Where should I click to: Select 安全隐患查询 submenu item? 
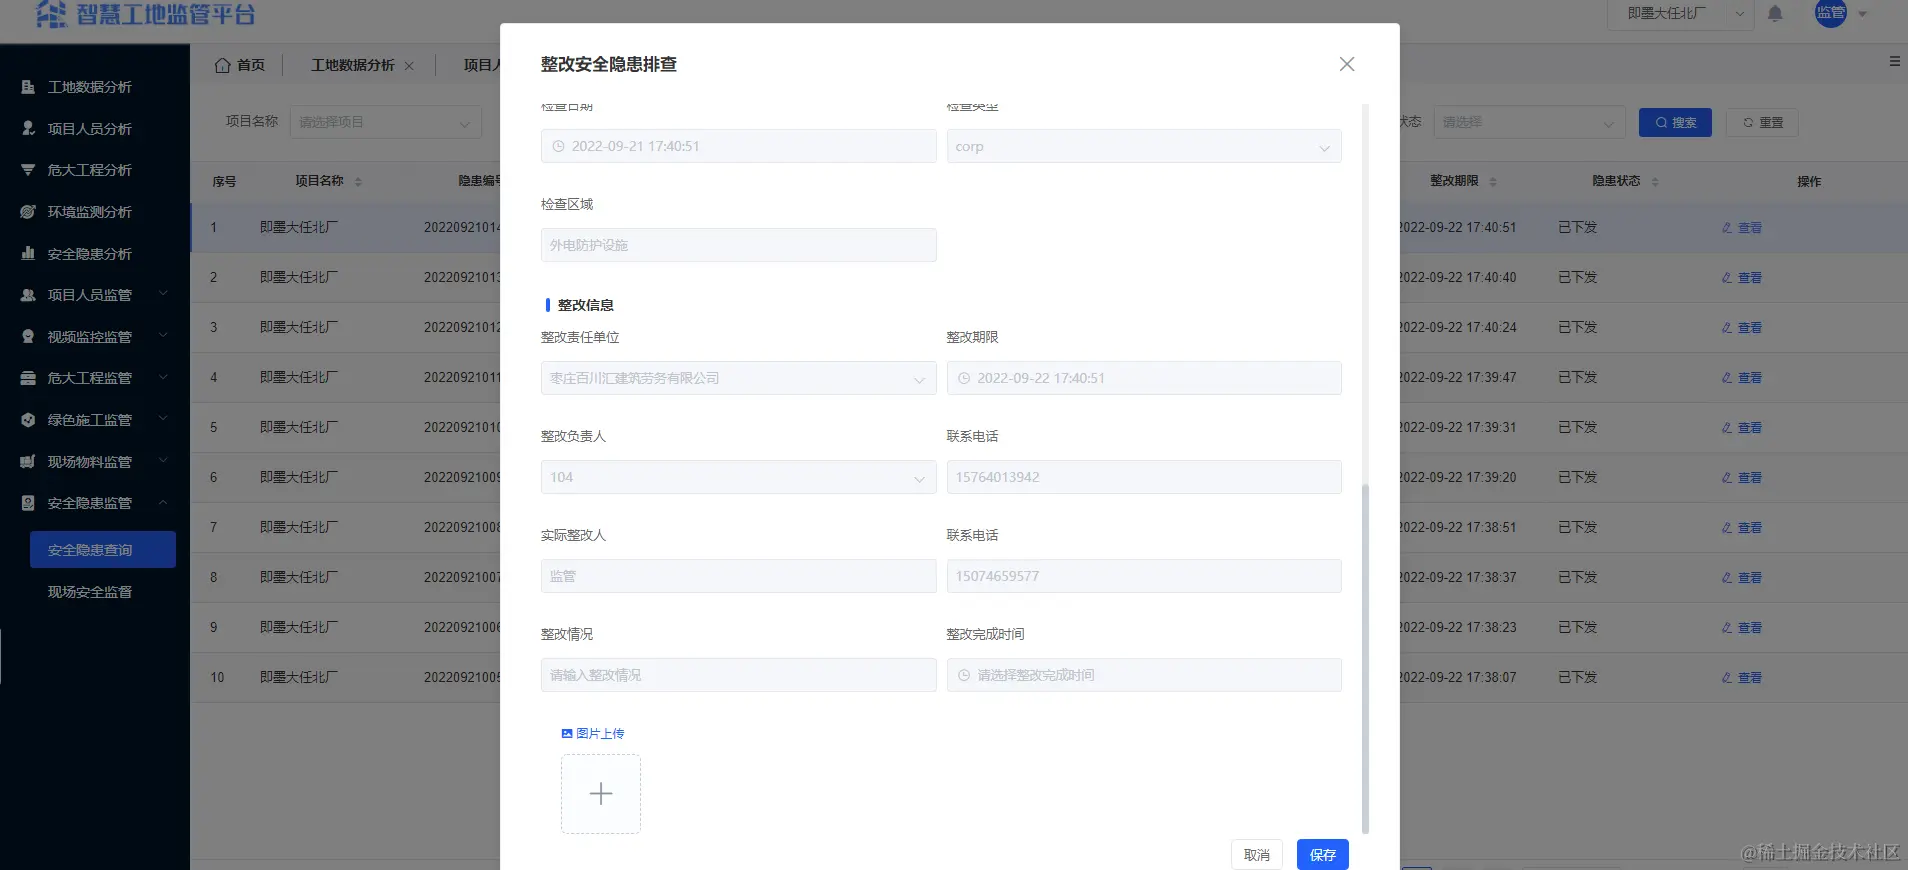pyautogui.click(x=103, y=550)
